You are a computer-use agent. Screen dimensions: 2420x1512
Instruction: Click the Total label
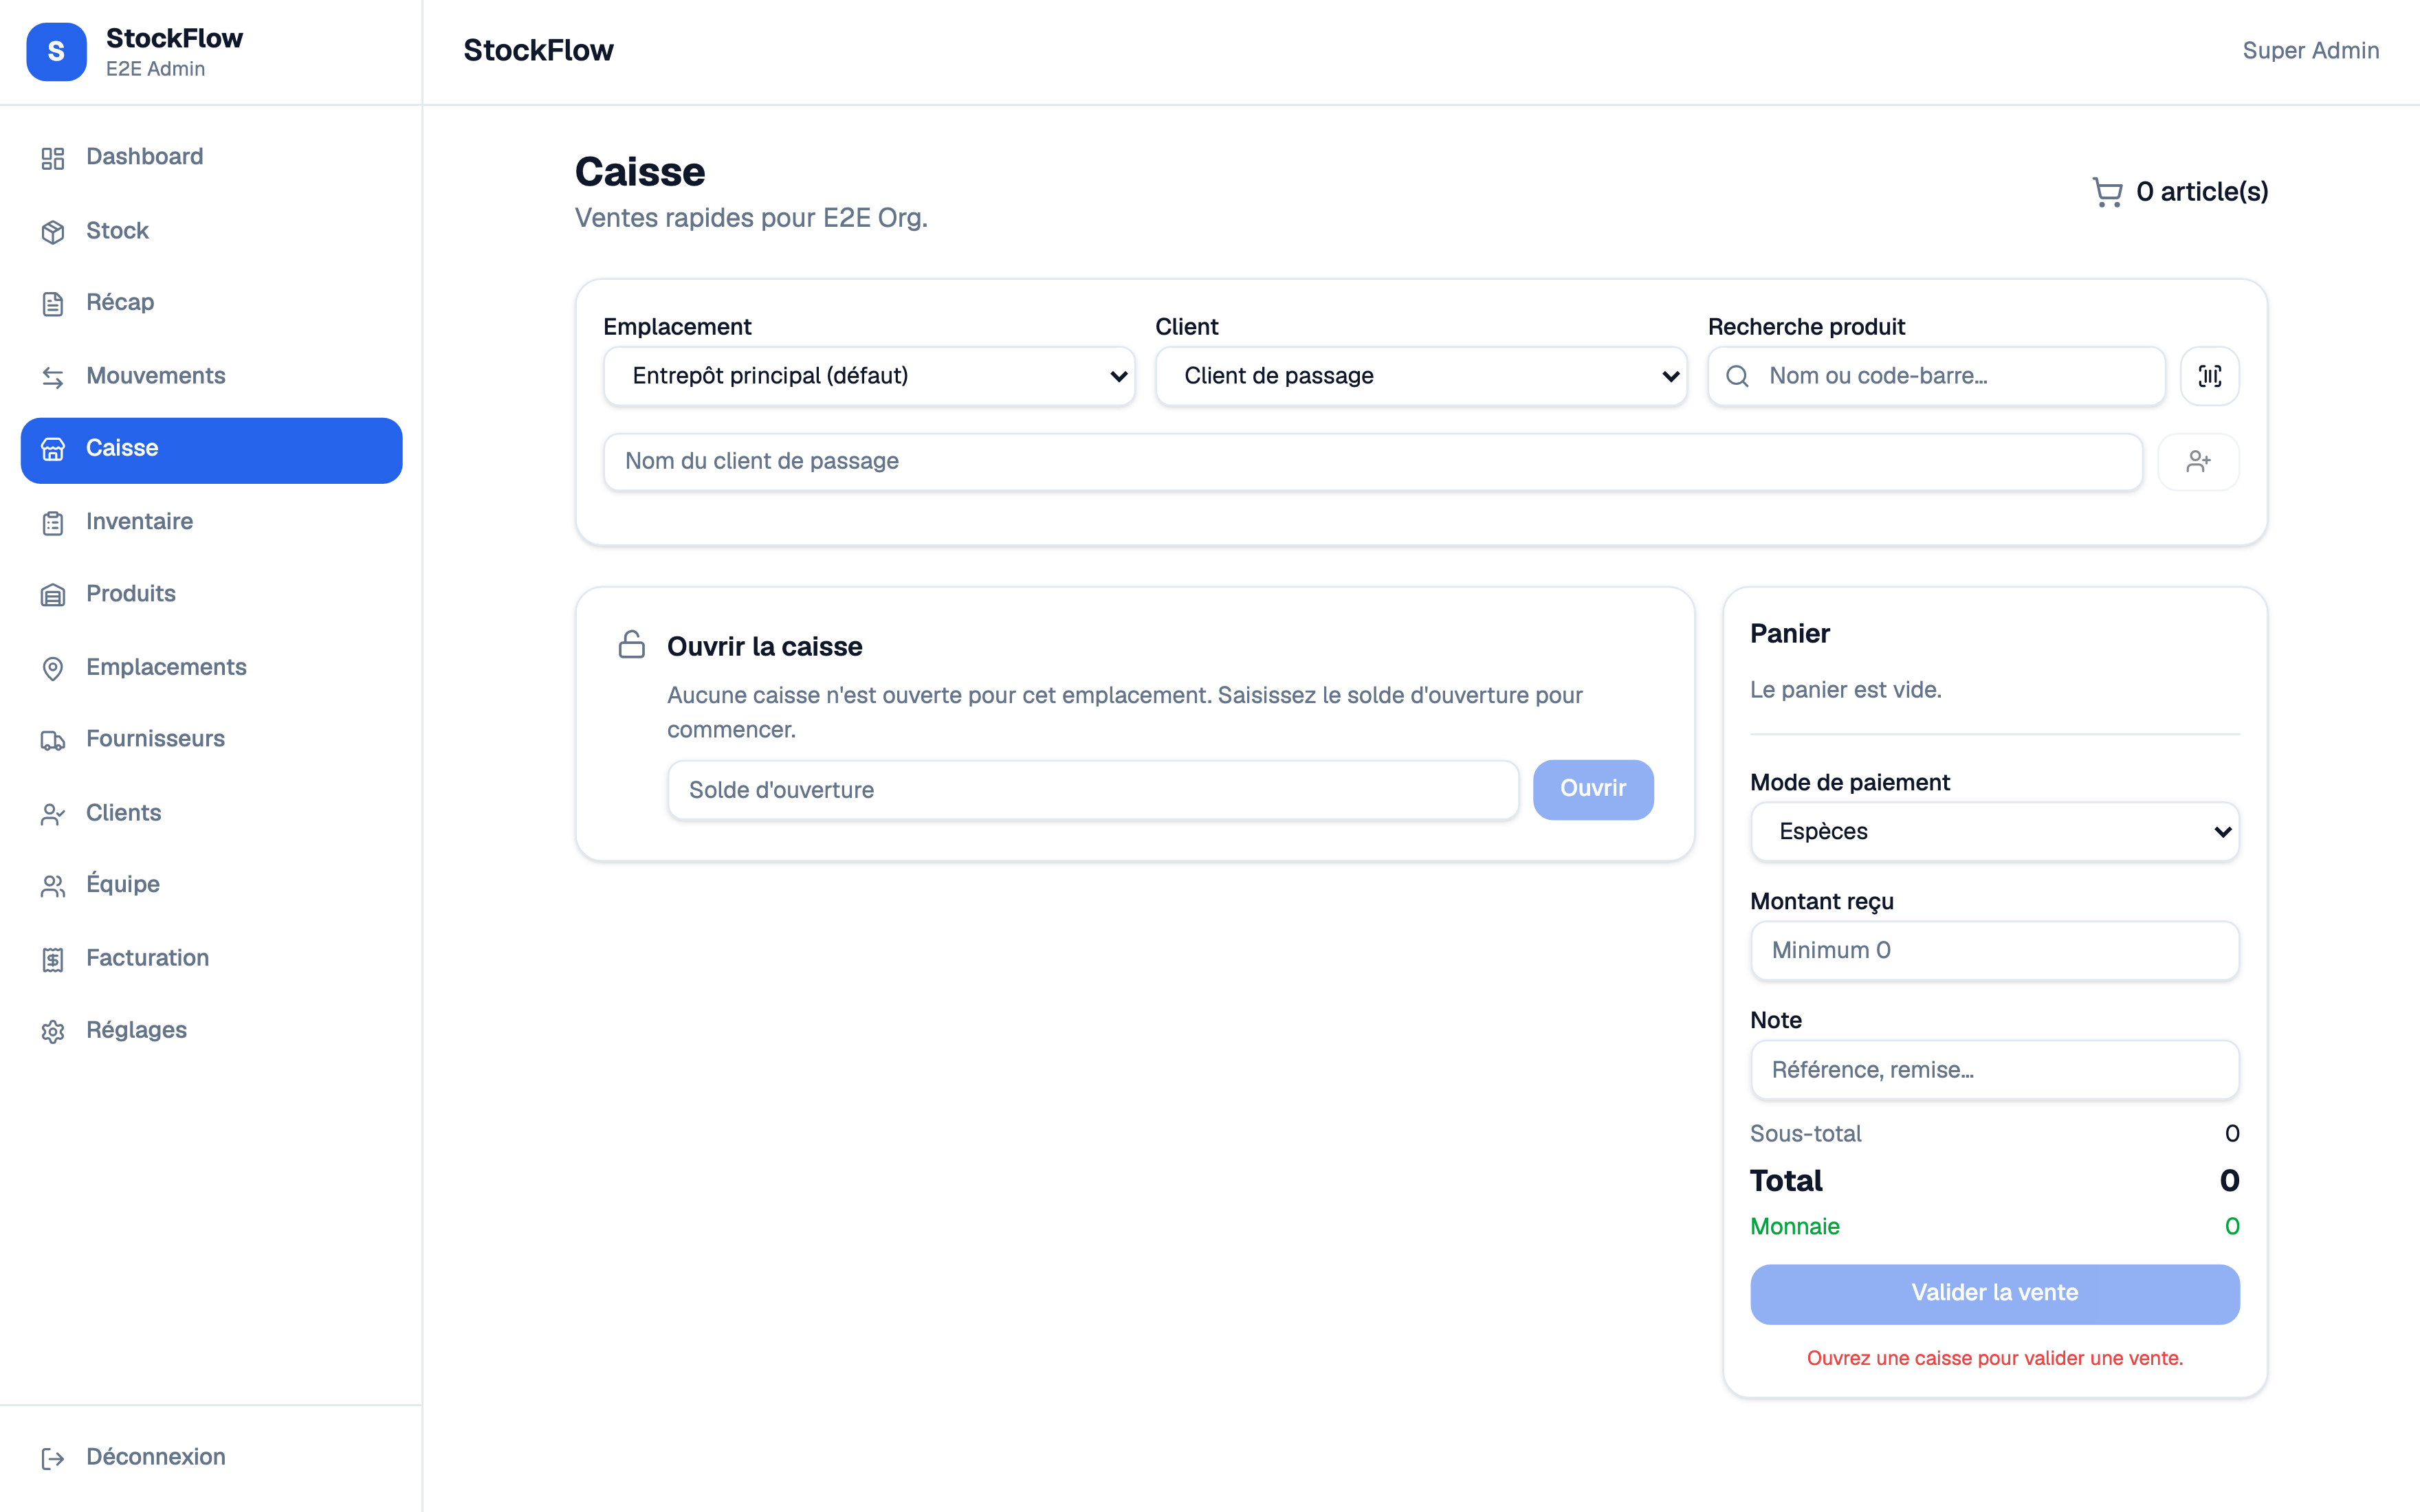pyautogui.click(x=1786, y=1181)
